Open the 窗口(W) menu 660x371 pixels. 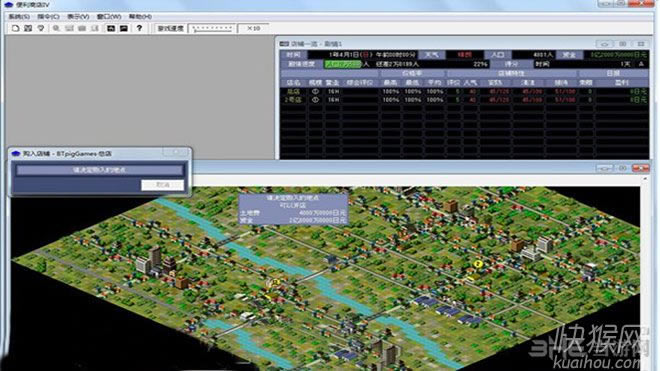[x=109, y=16]
